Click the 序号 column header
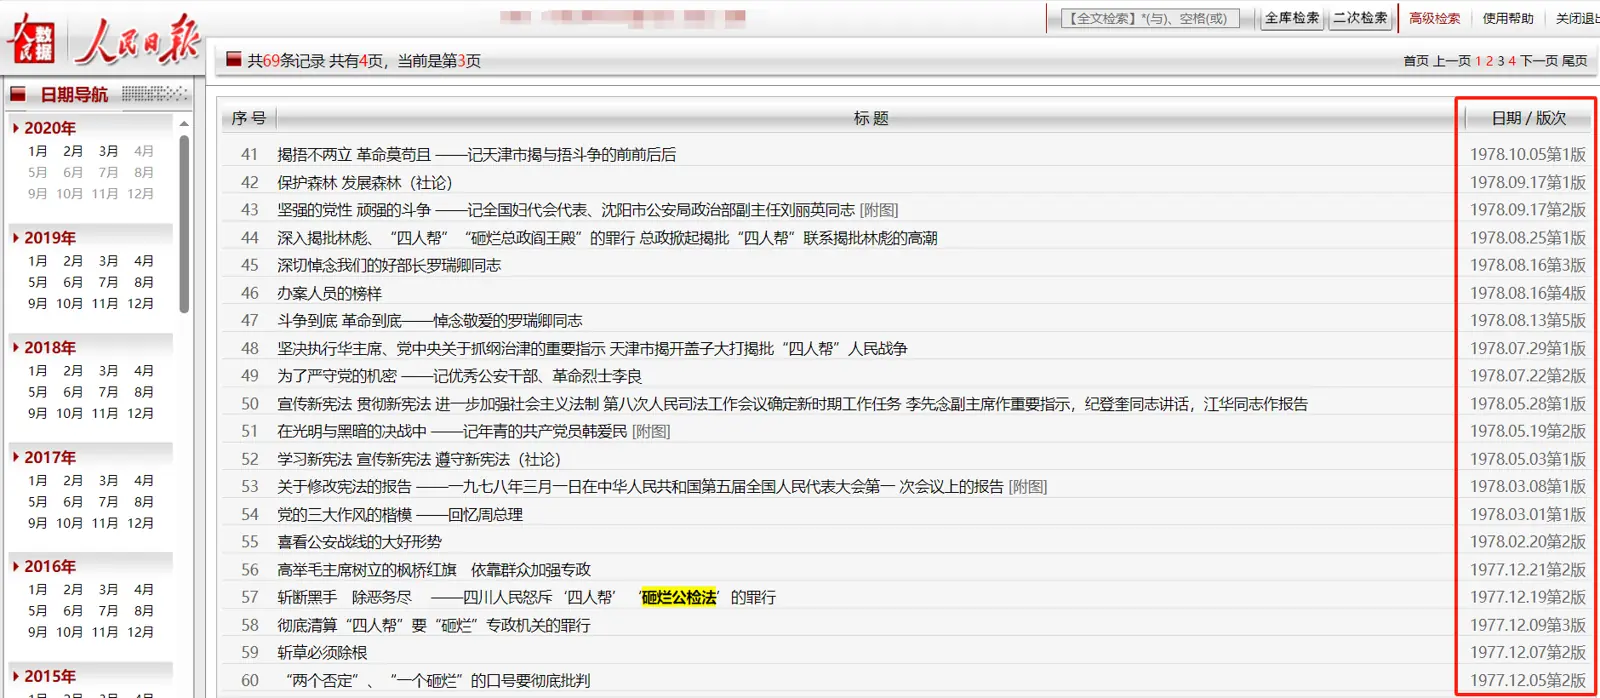 pyautogui.click(x=249, y=118)
